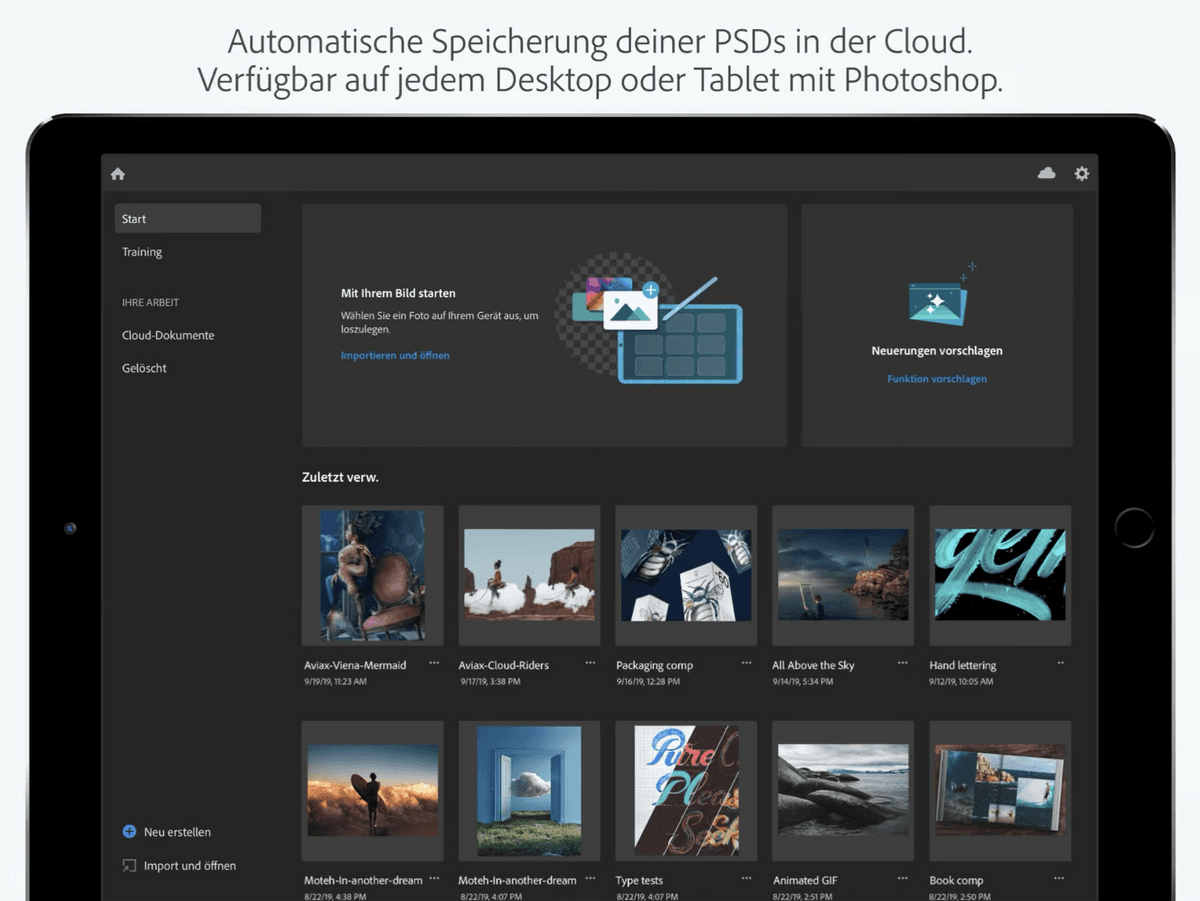The width and height of the screenshot is (1200, 901).
Task: Show Cloud-Dokumente in the sidebar
Action: pyautogui.click(x=168, y=335)
